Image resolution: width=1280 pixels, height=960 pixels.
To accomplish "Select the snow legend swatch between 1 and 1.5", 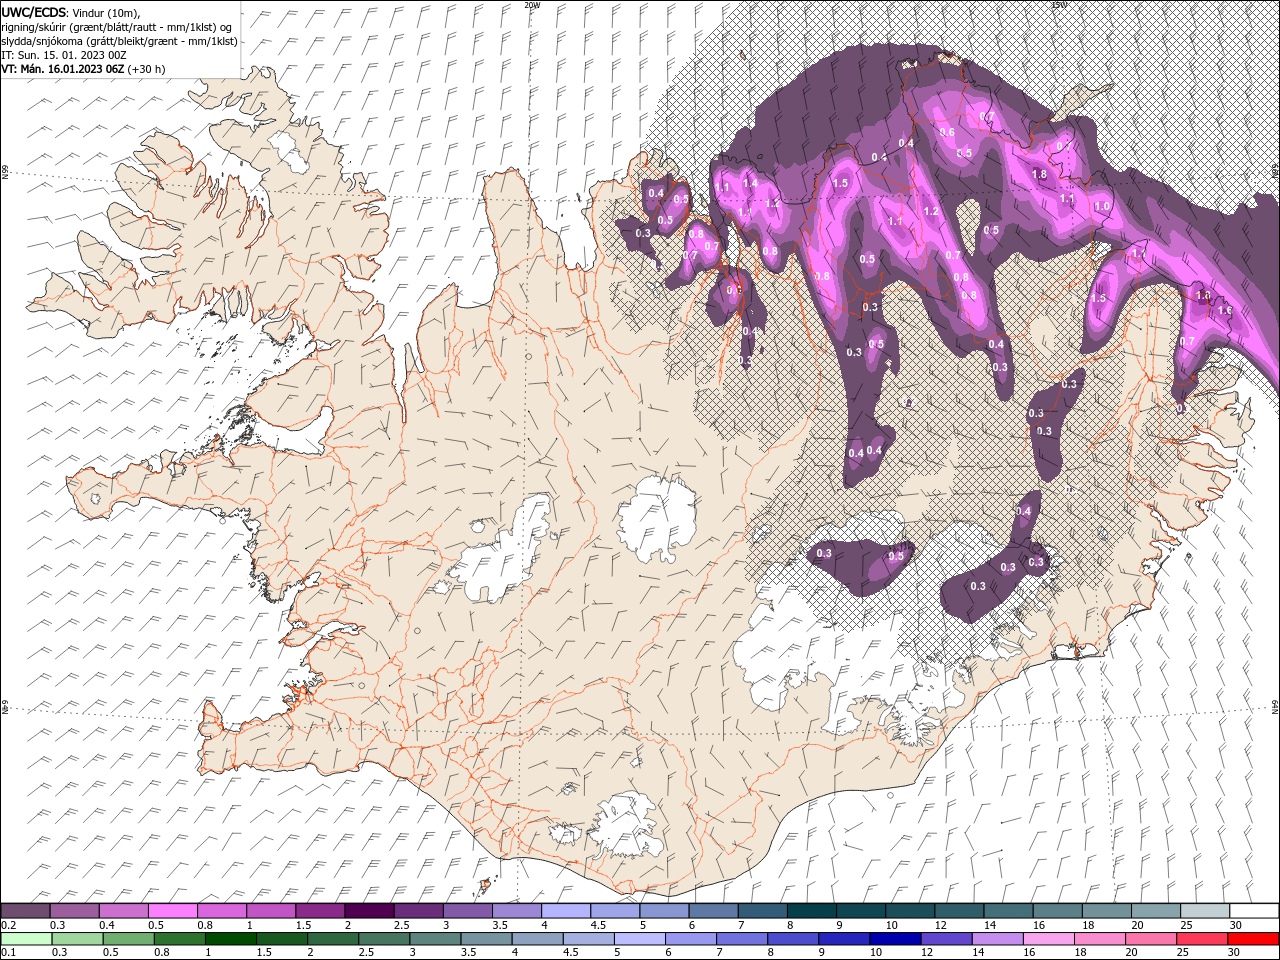I will point(271,911).
